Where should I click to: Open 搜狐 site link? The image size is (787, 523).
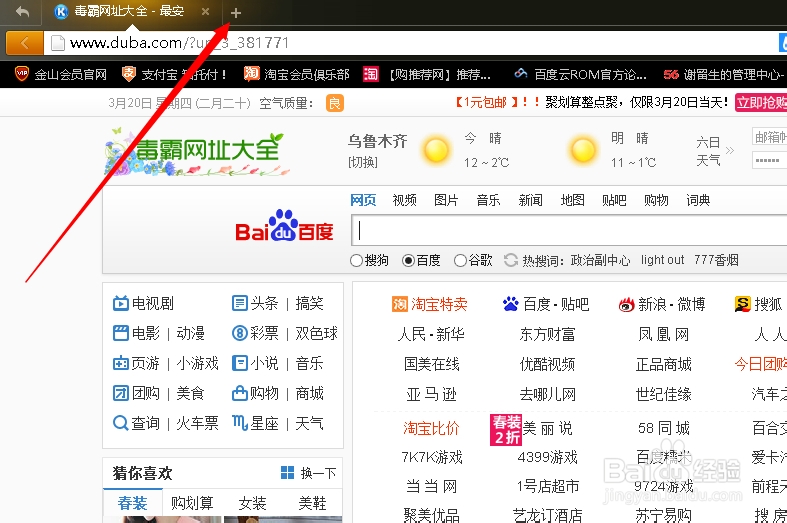tap(758, 304)
